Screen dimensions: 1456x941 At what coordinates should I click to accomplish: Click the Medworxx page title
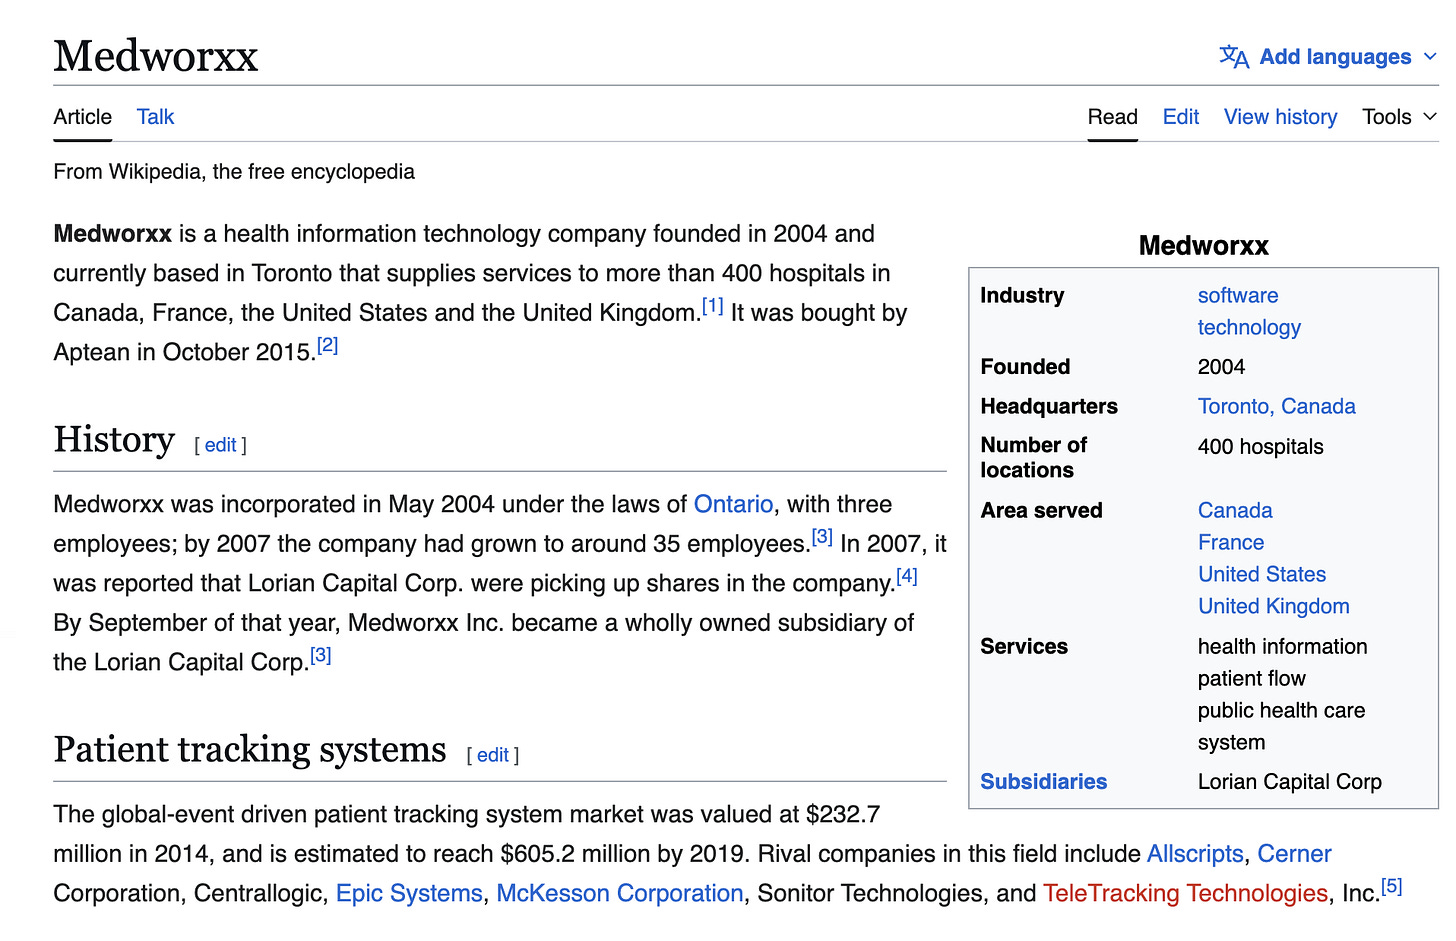[x=156, y=56]
